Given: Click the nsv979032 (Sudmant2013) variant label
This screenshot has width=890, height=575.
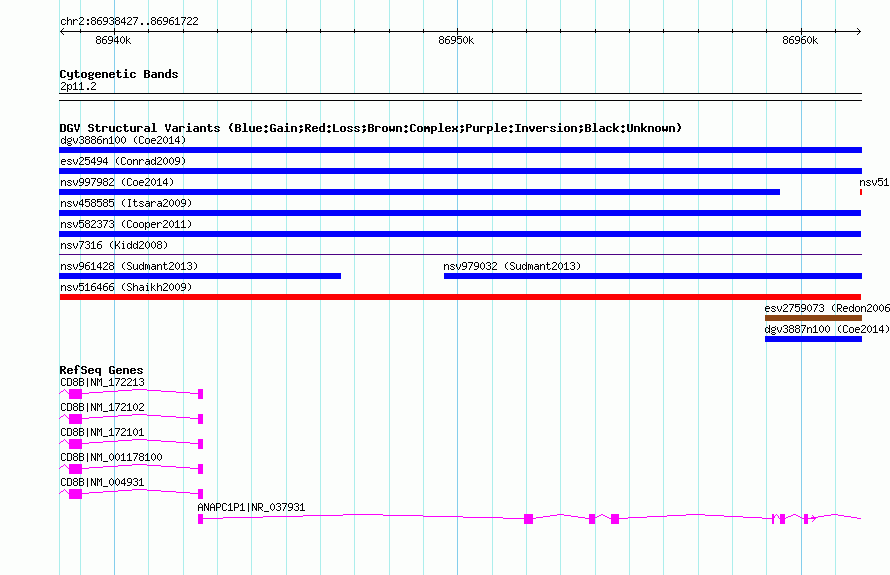Looking at the screenshot, I should pos(512,266).
